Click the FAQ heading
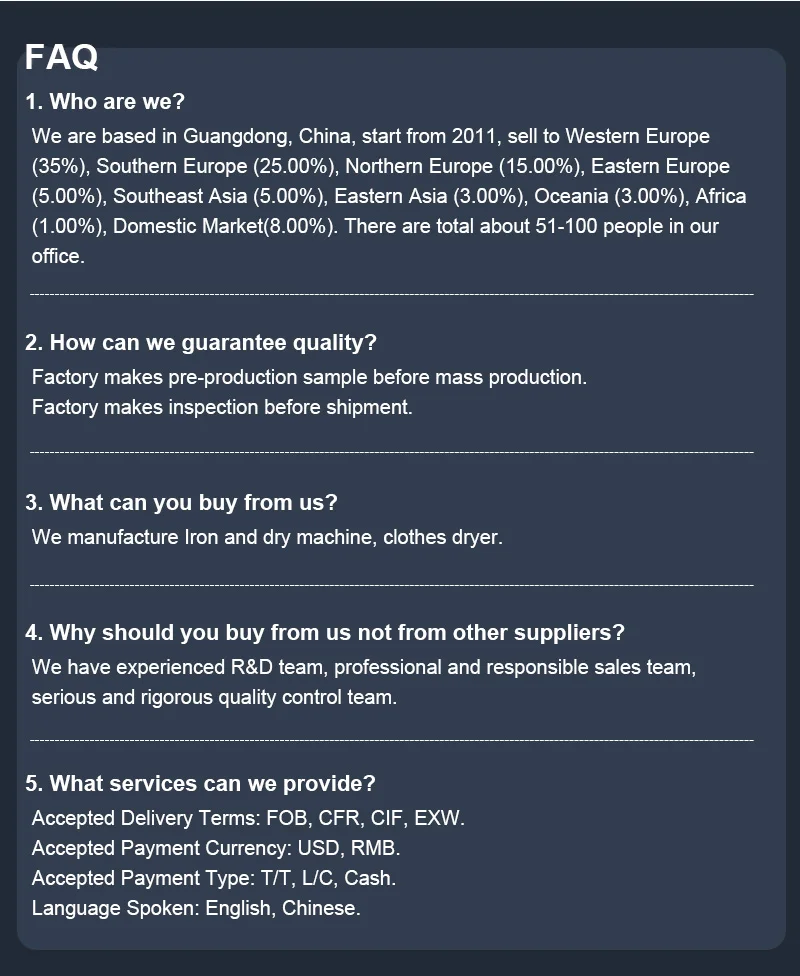The width and height of the screenshot is (800, 976). point(61,57)
